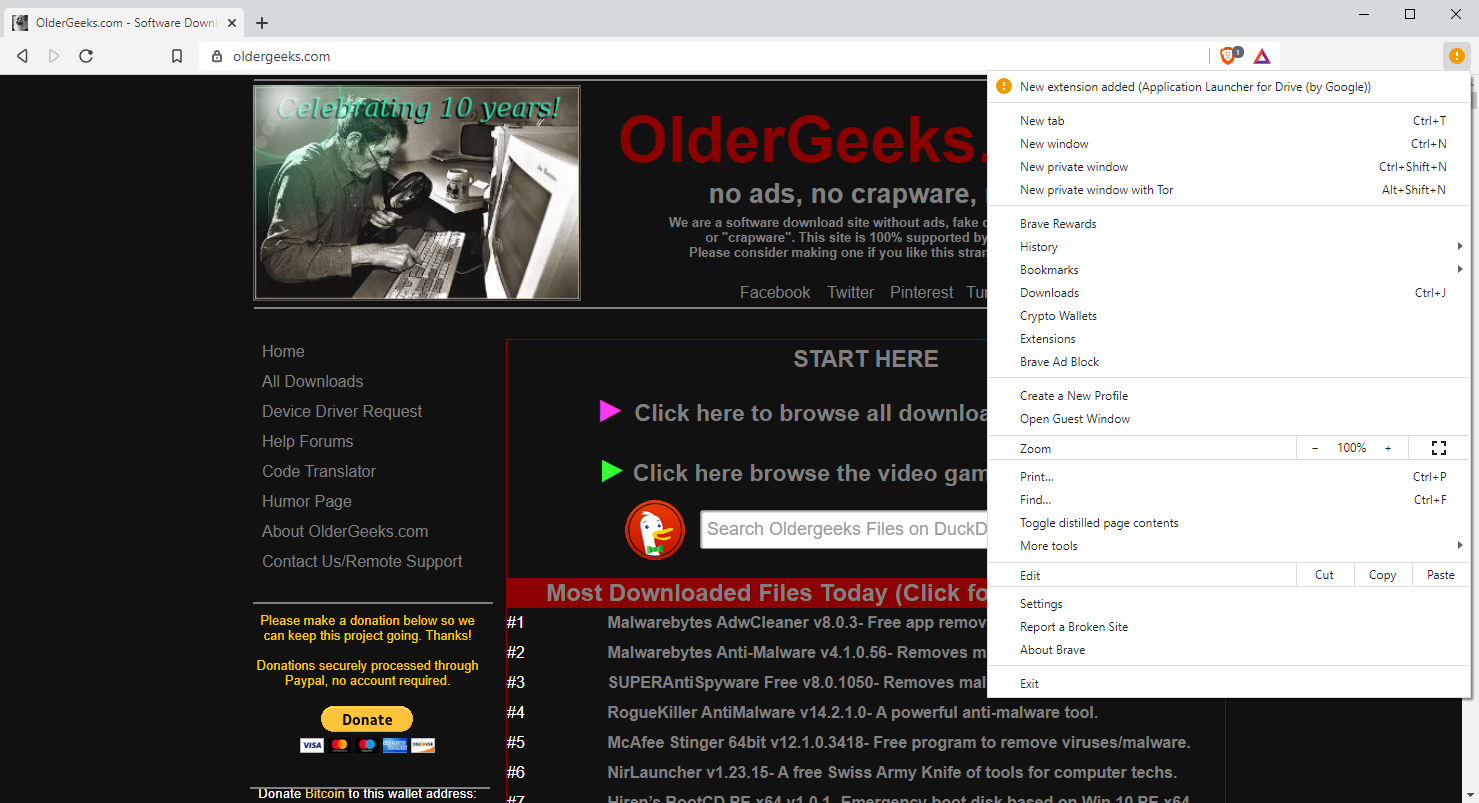Go back with the back arrow
This screenshot has height=803, width=1479.
(22, 56)
